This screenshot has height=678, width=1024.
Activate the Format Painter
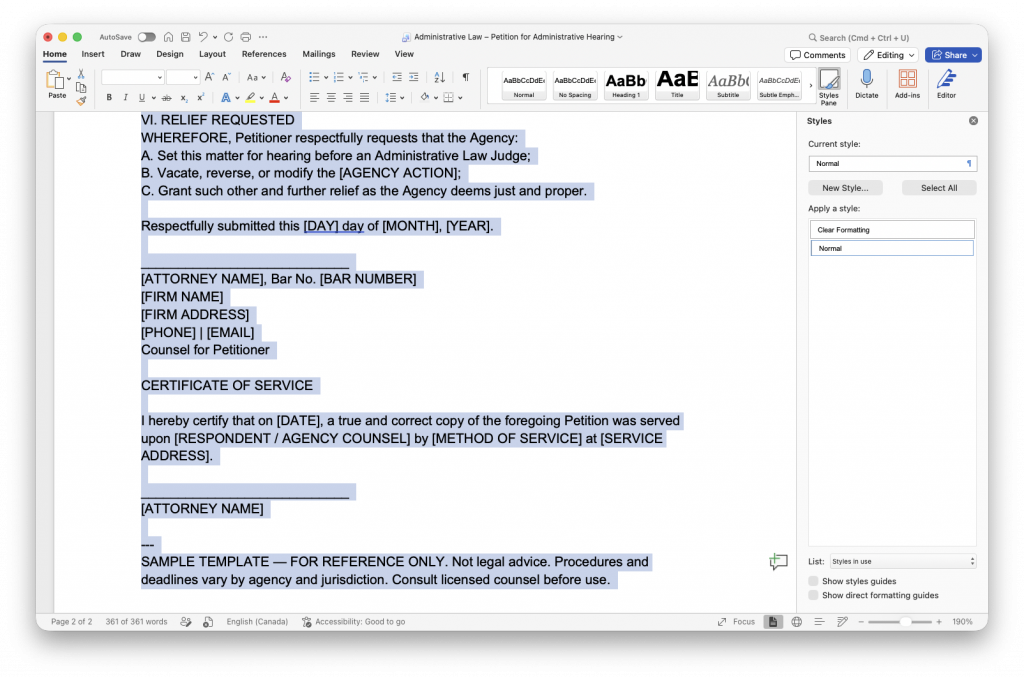81,101
